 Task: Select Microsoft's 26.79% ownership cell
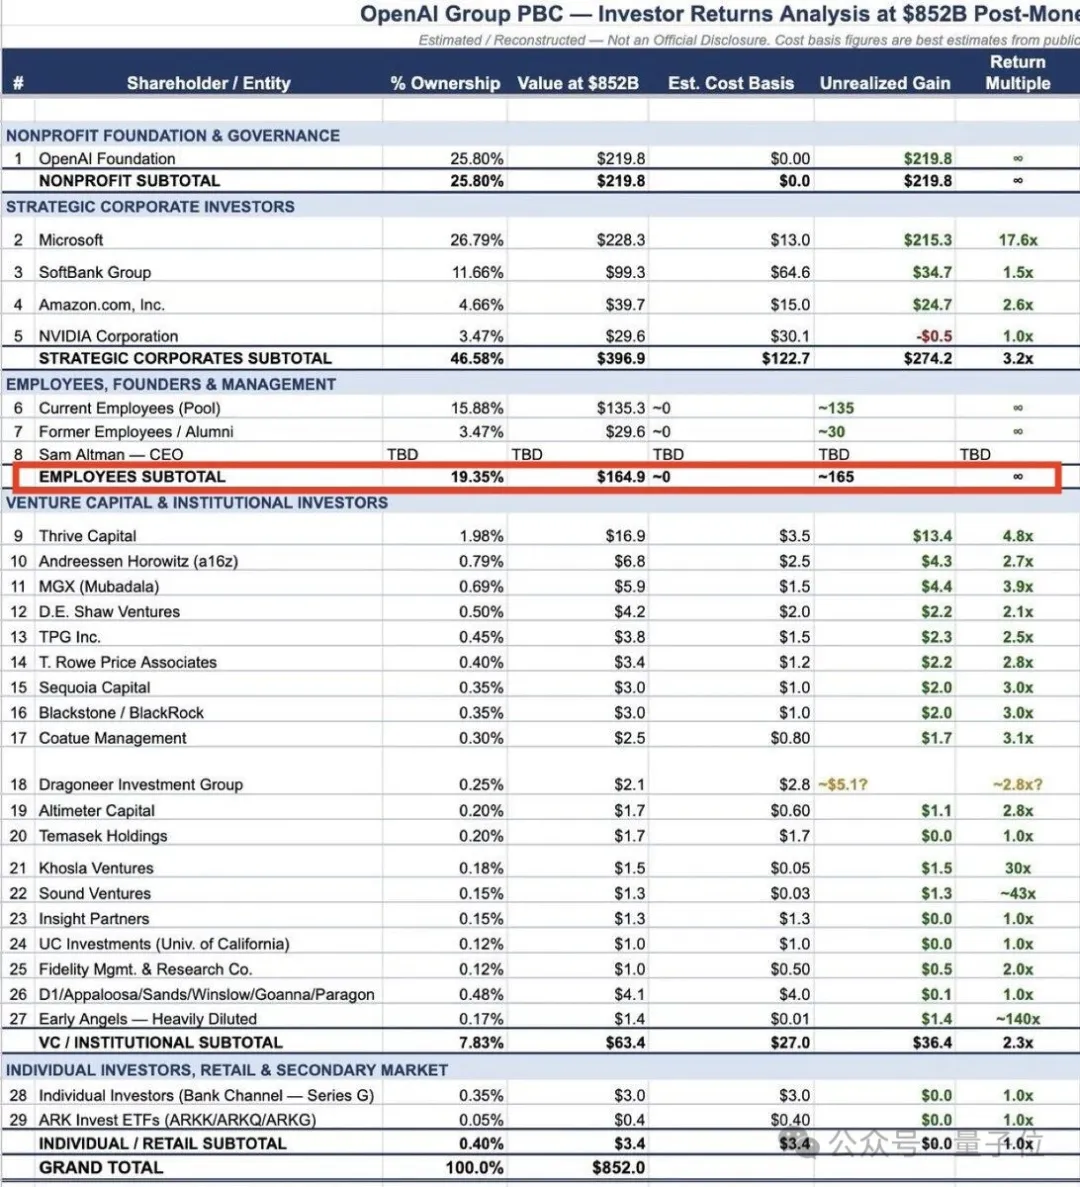[476, 240]
